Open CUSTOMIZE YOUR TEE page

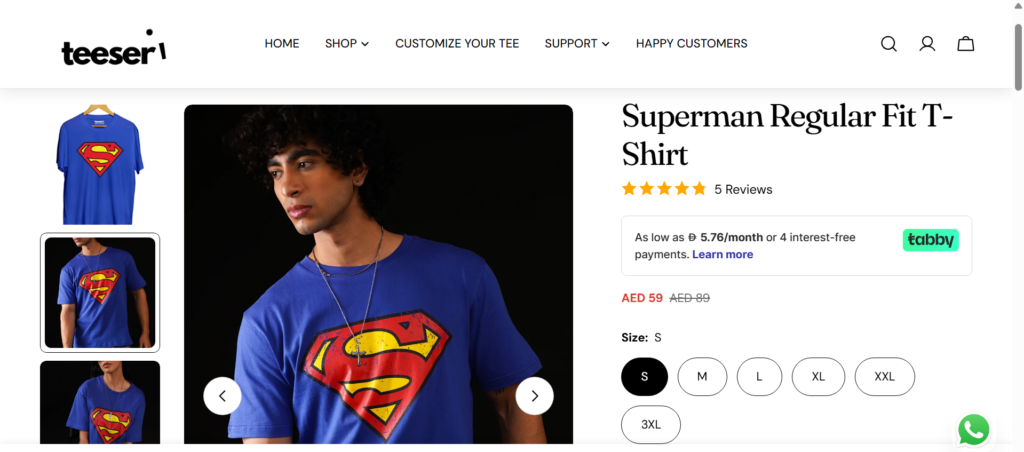coord(457,44)
